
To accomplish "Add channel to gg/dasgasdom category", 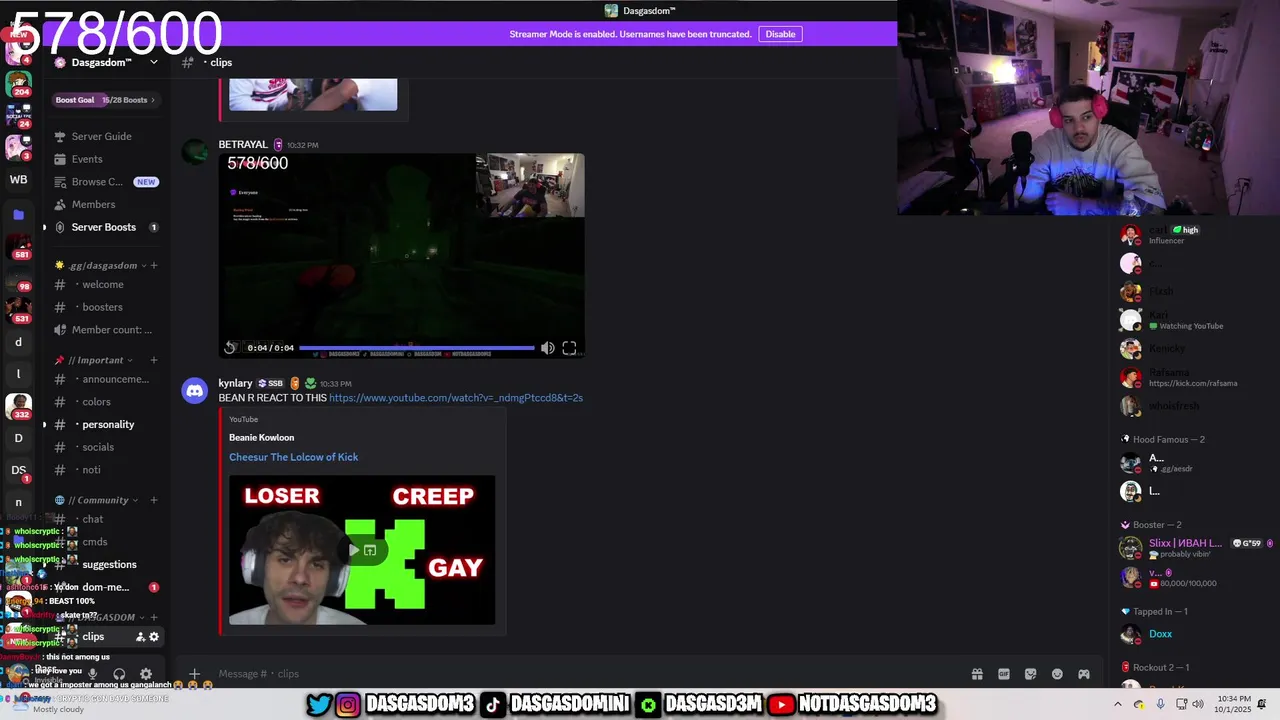I will 153,266.
